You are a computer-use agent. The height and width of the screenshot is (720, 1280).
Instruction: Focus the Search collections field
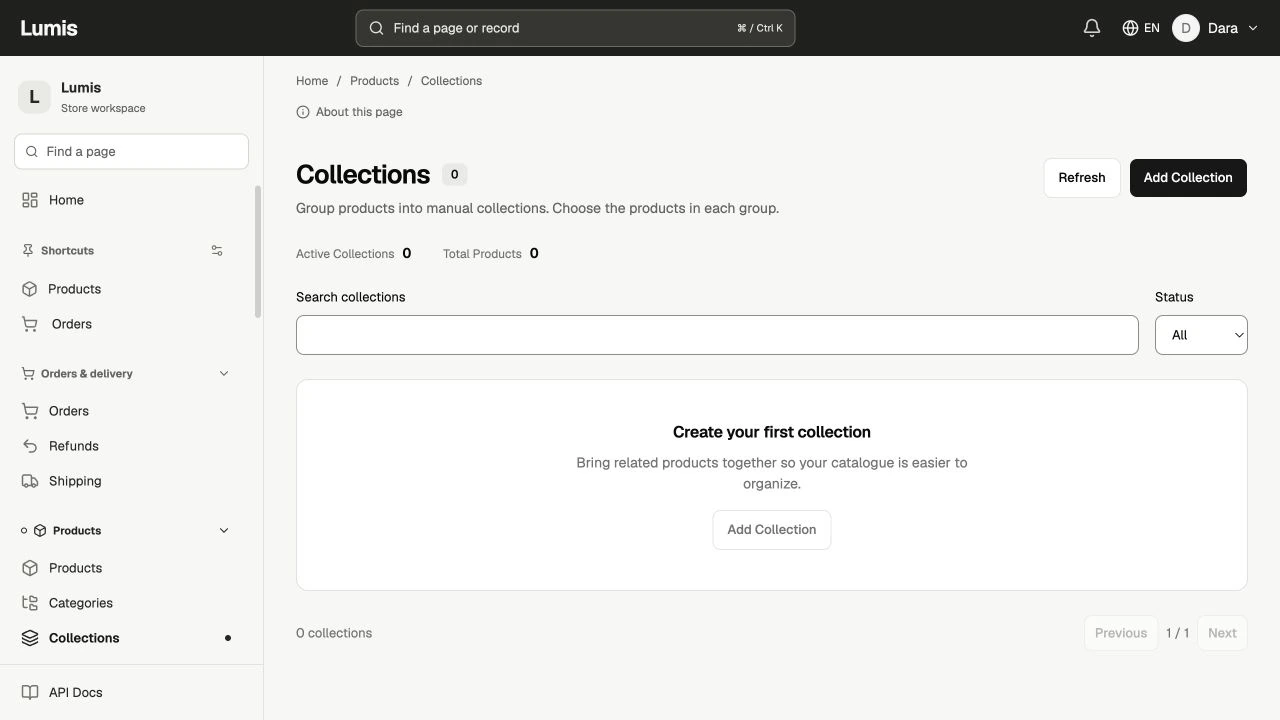pos(717,335)
